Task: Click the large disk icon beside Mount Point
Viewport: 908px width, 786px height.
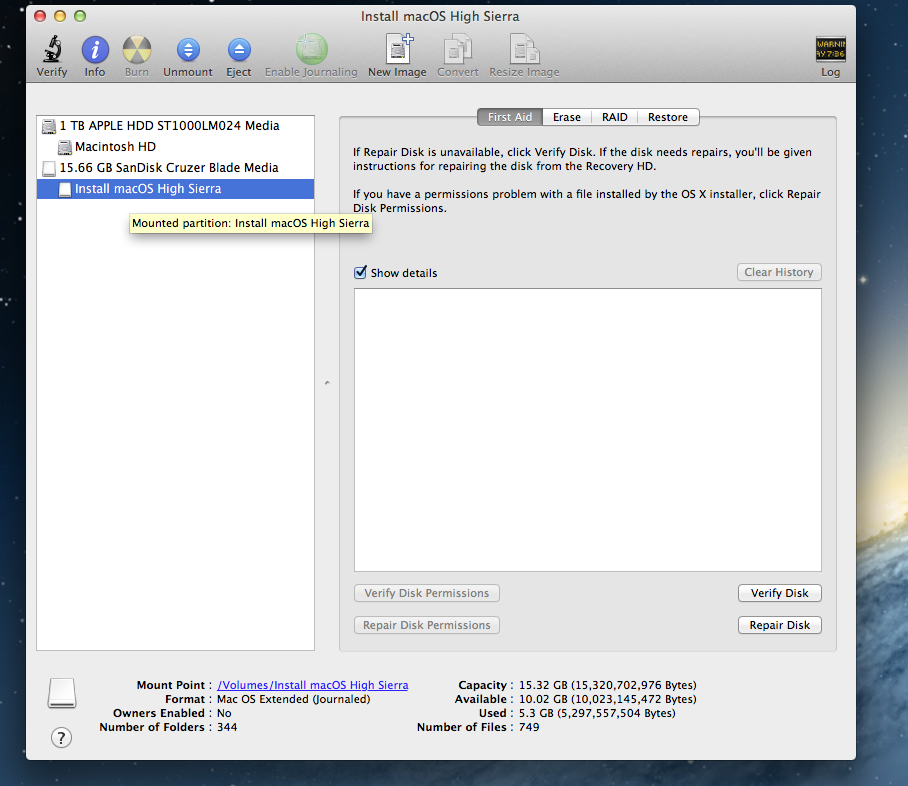Action: (62, 693)
